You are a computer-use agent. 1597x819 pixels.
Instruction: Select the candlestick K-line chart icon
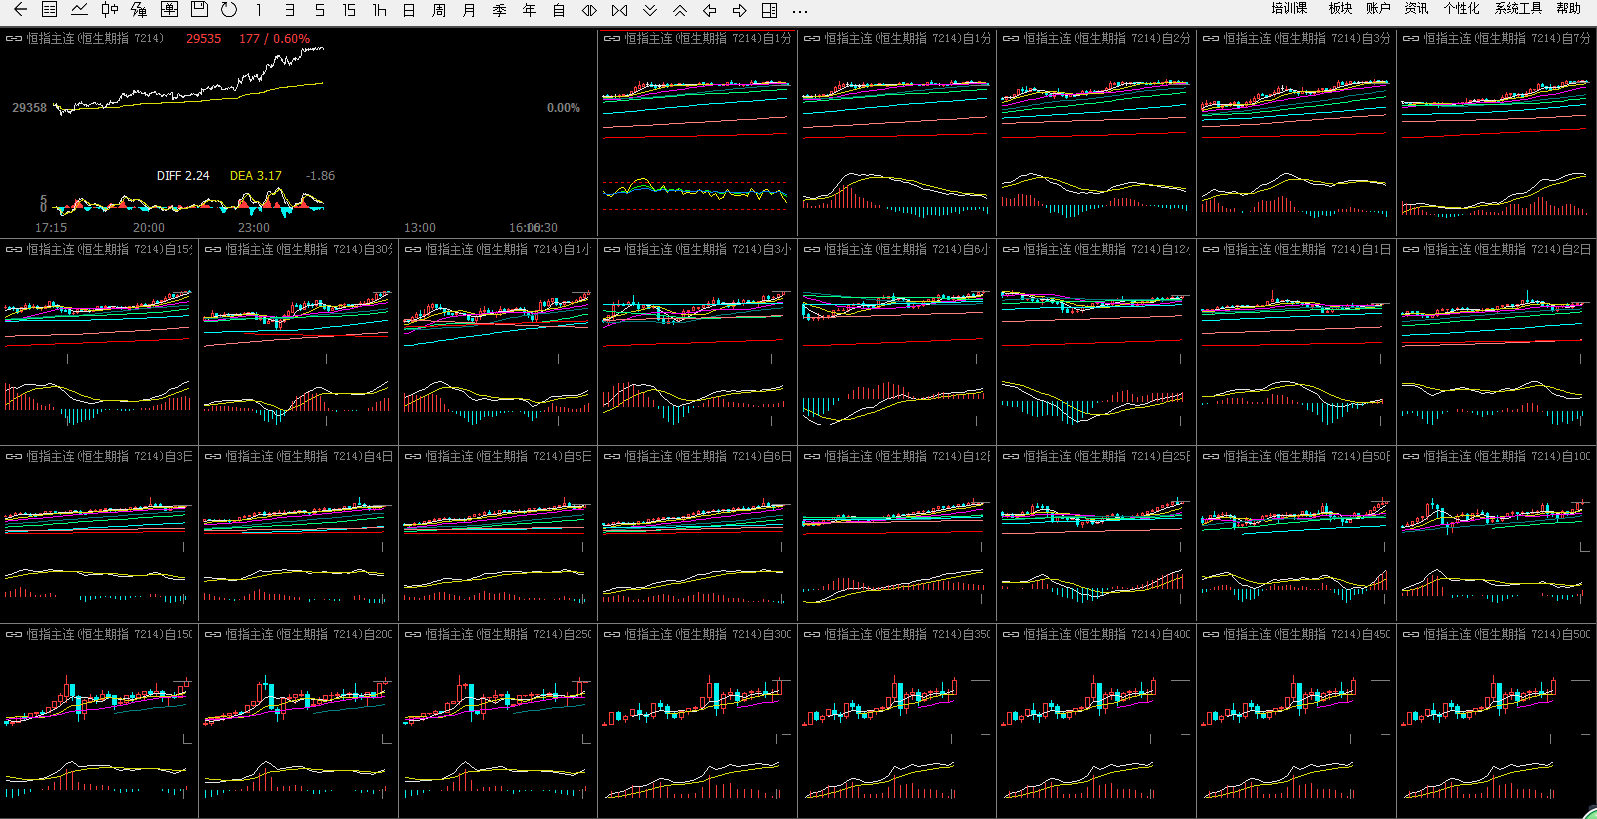(x=109, y=10)
